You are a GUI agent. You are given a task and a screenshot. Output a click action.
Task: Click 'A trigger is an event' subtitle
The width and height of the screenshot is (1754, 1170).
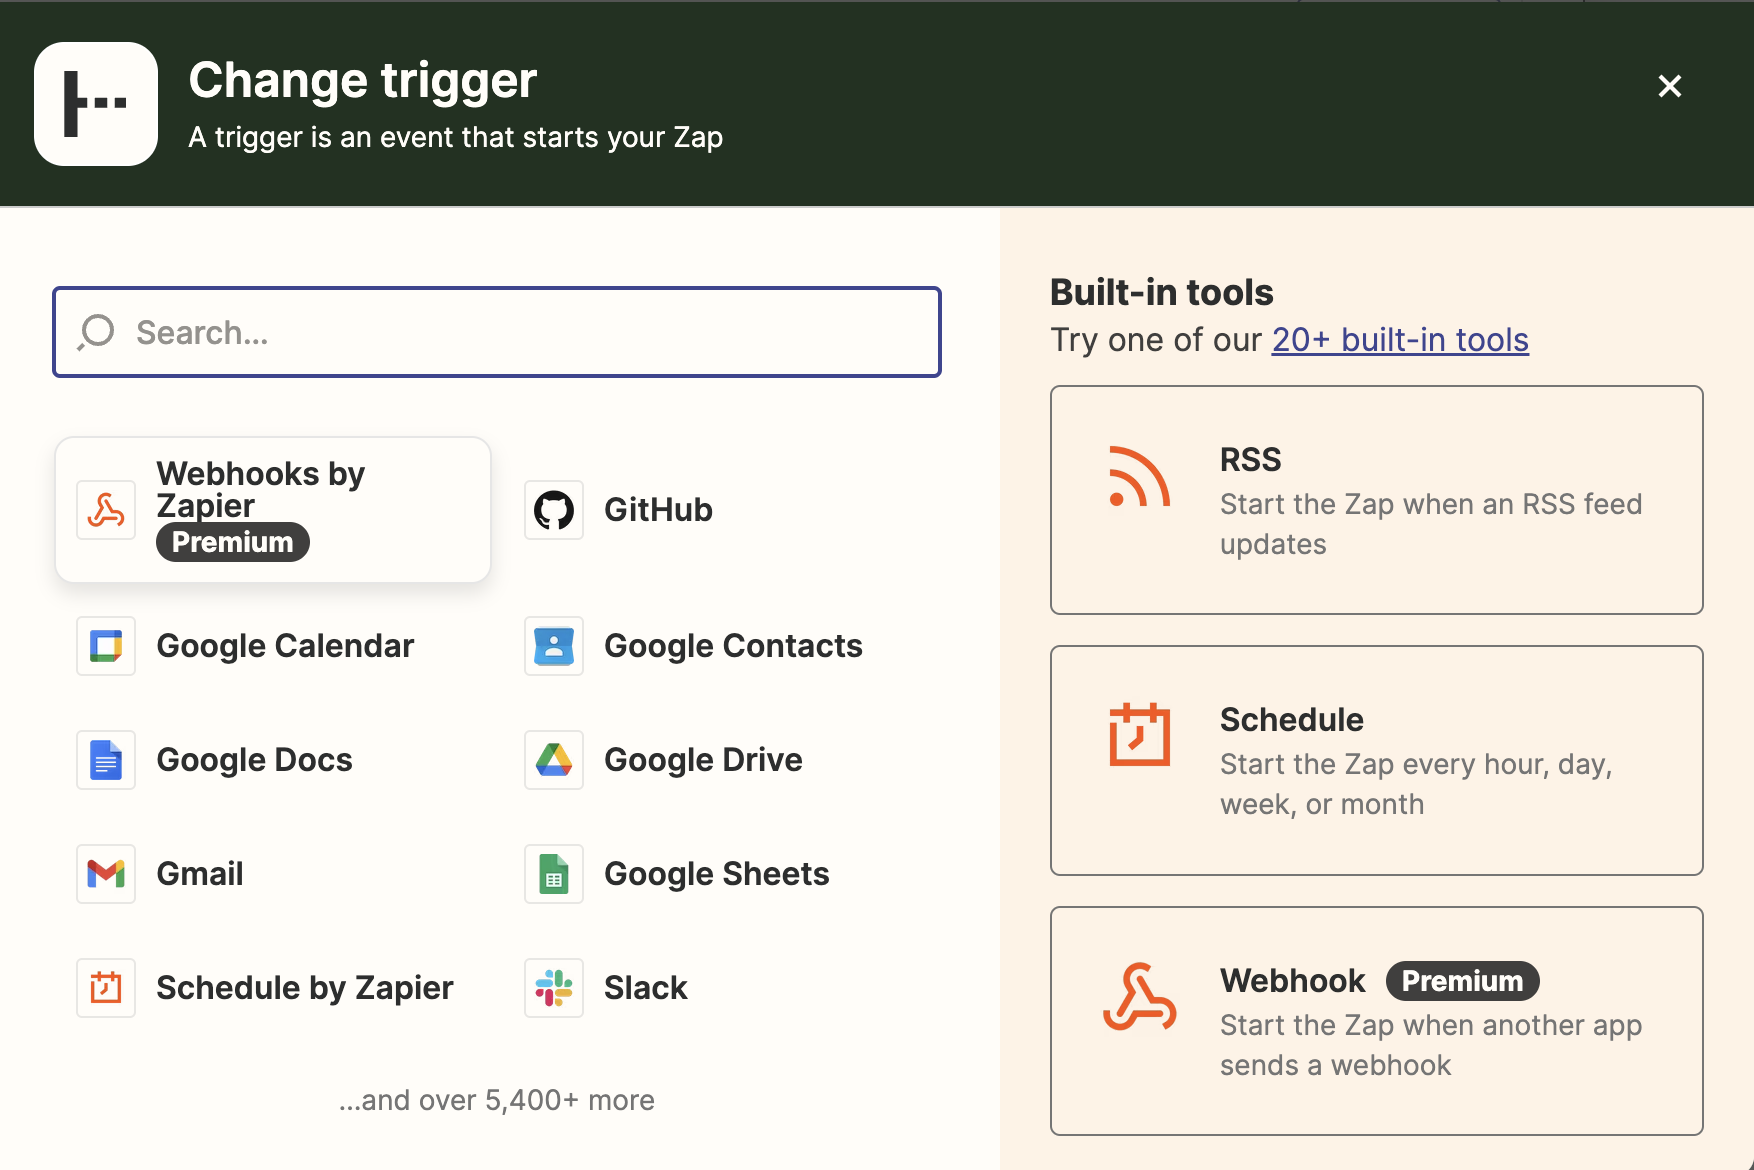(456, 137)
